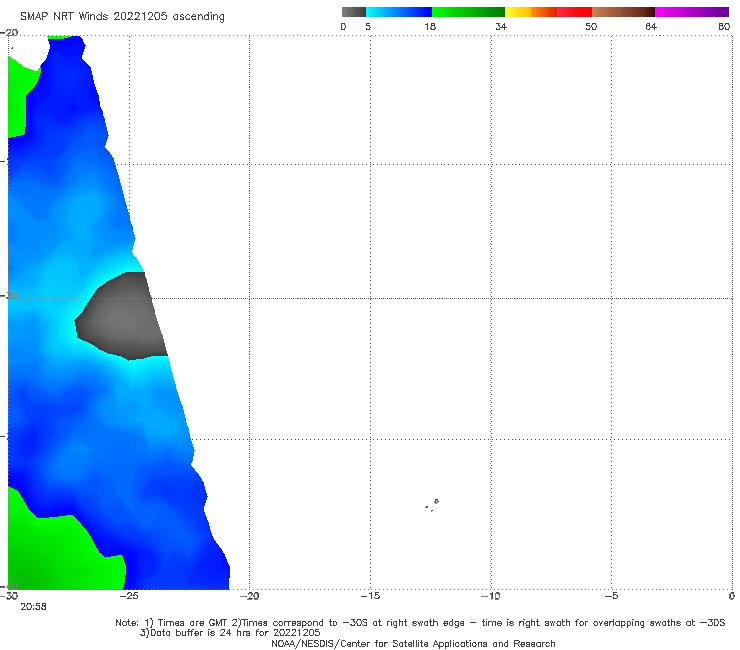Click the "-30" latitude label on left axis
The image size is (740, 650).
click(x=9, y=295)
